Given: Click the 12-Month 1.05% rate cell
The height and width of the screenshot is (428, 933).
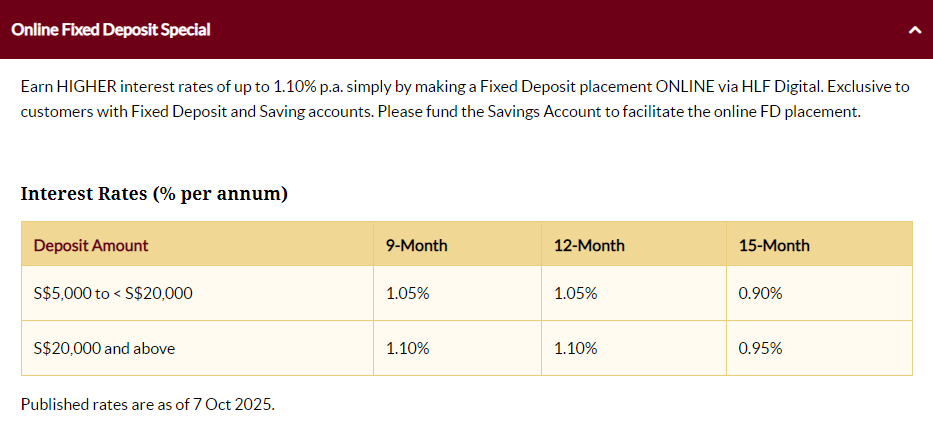Looking at the screenshot, I should [x=575, y=293].
